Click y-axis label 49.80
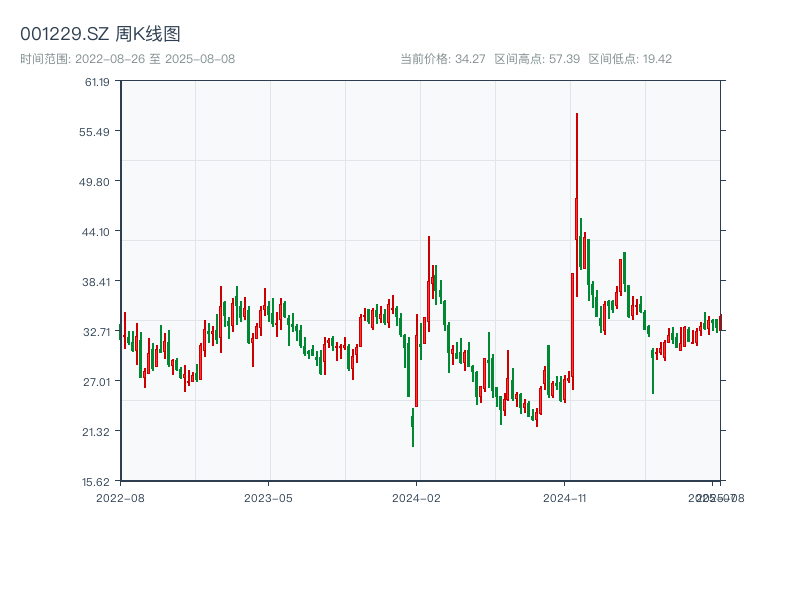The height and width of the screenshot is (600, 800). [x=94, y=182]
